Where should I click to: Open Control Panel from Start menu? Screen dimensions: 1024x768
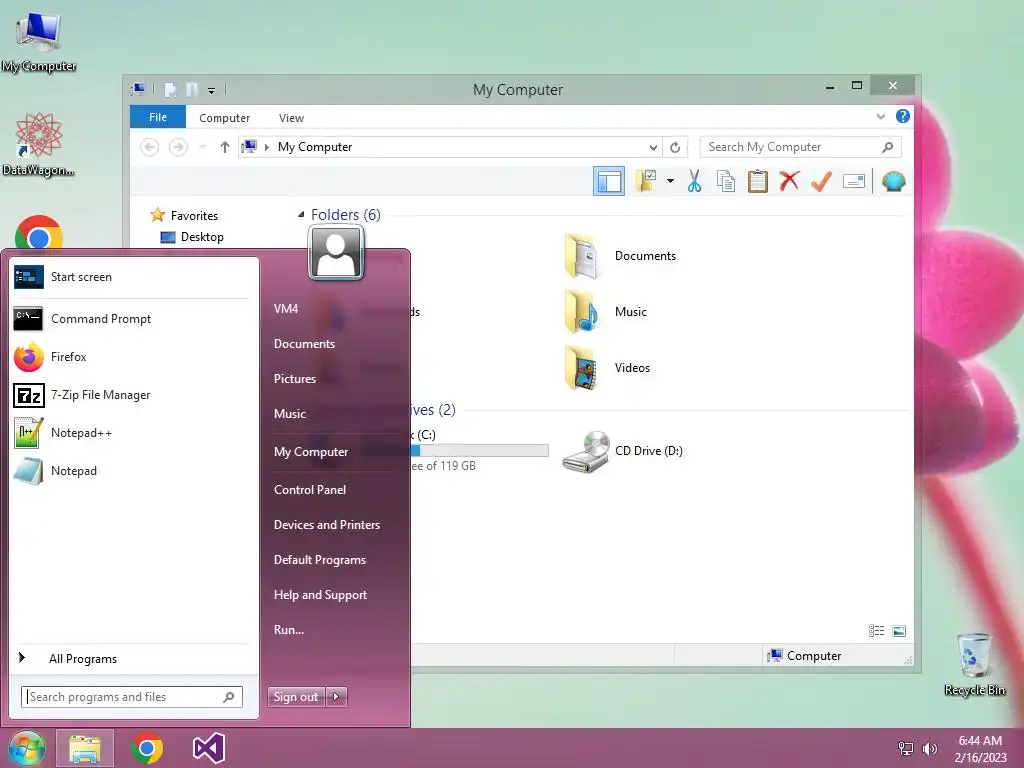[x=310, y=490]
